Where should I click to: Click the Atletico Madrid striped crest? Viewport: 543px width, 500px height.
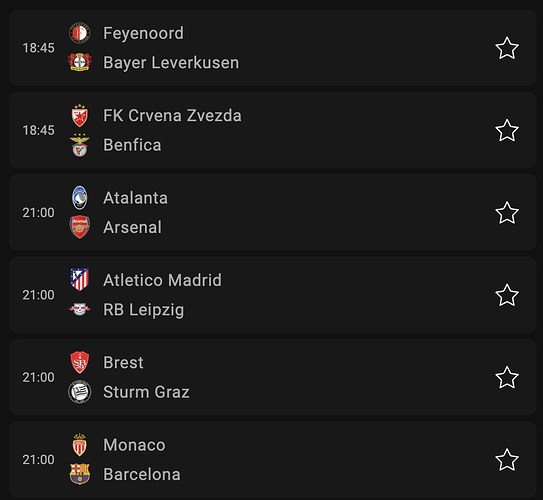click(x=80, y=280)
